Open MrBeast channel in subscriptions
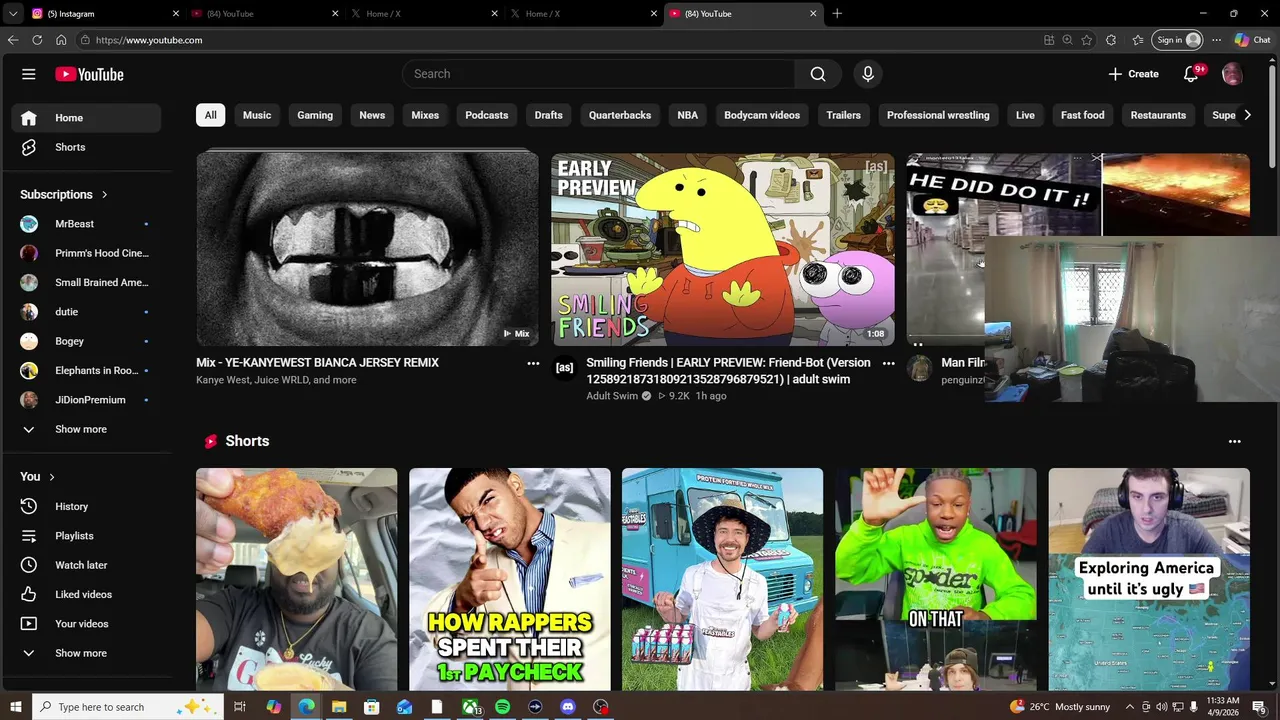The image size is (1280, 720). 86,224
